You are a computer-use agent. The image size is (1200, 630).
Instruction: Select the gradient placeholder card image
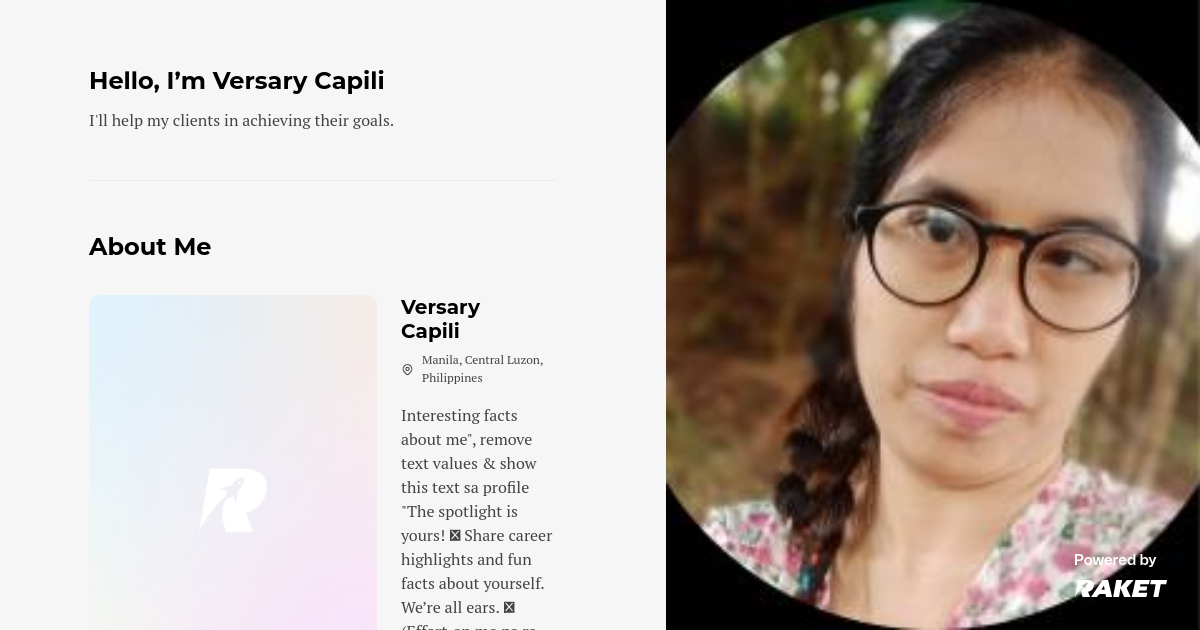233,462
